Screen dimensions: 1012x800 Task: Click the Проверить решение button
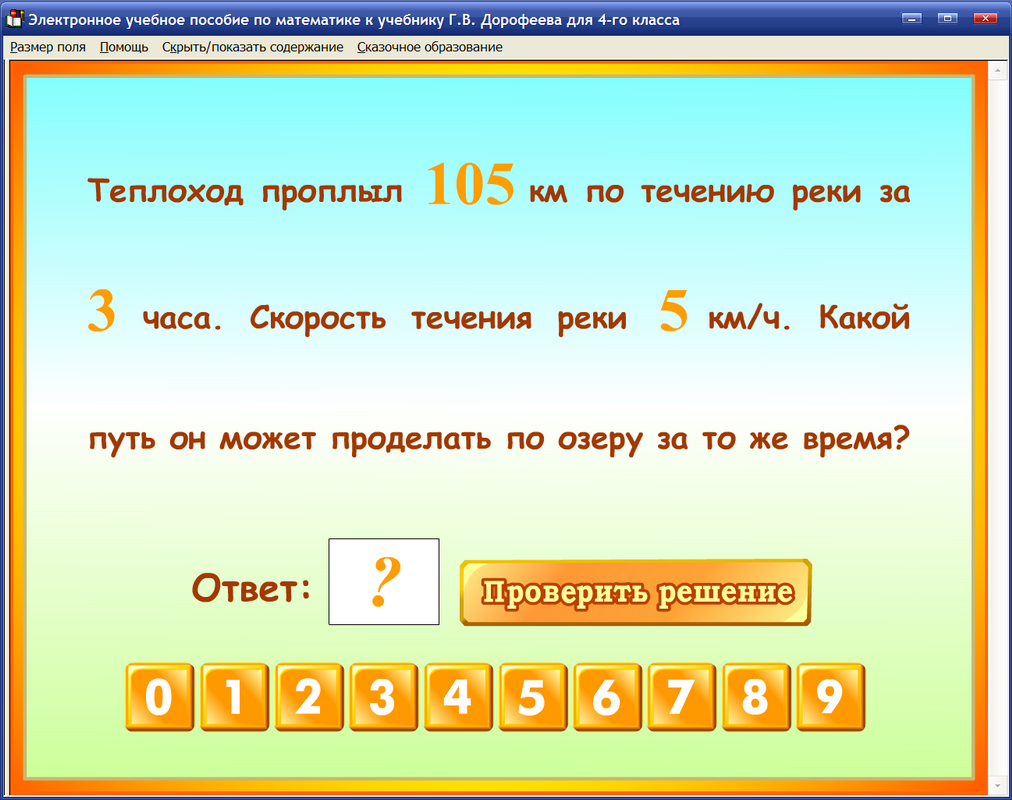pyautogui.click(x=635, y=592)
